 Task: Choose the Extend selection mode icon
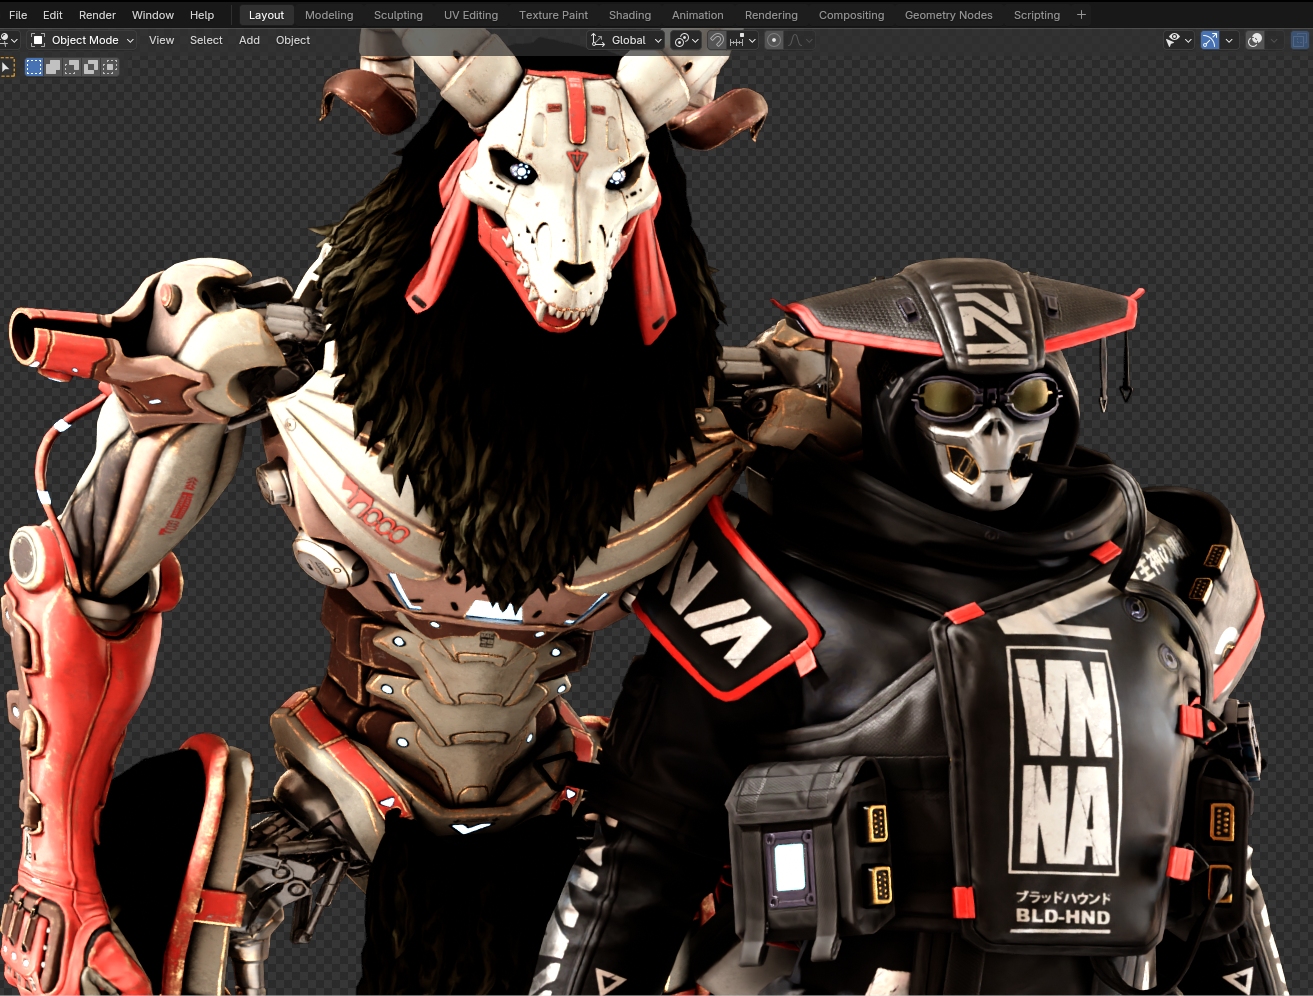53,67
